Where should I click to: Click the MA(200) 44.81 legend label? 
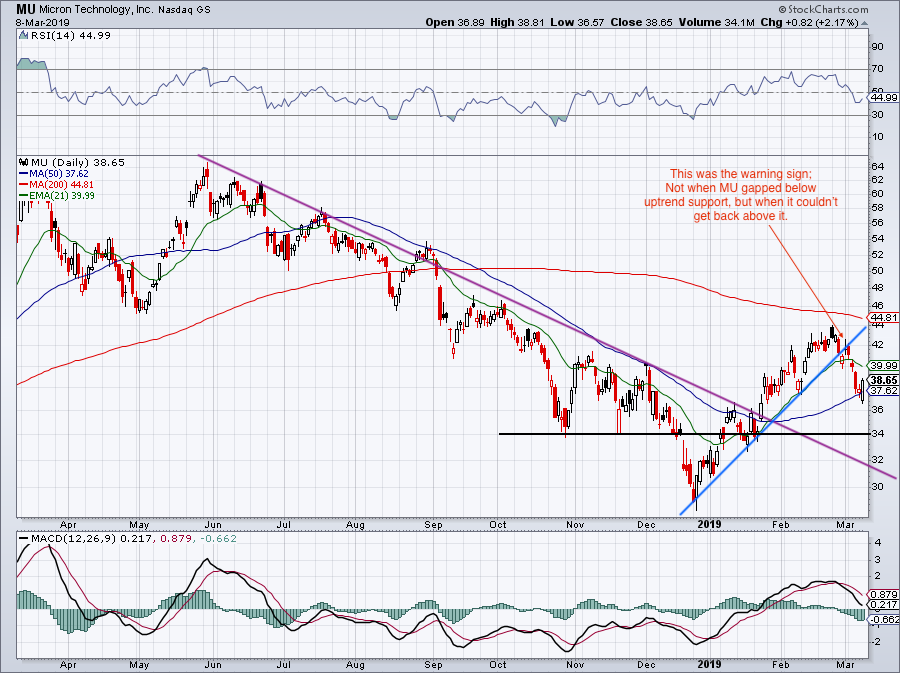pyautogui.click(x=61, y=185)
